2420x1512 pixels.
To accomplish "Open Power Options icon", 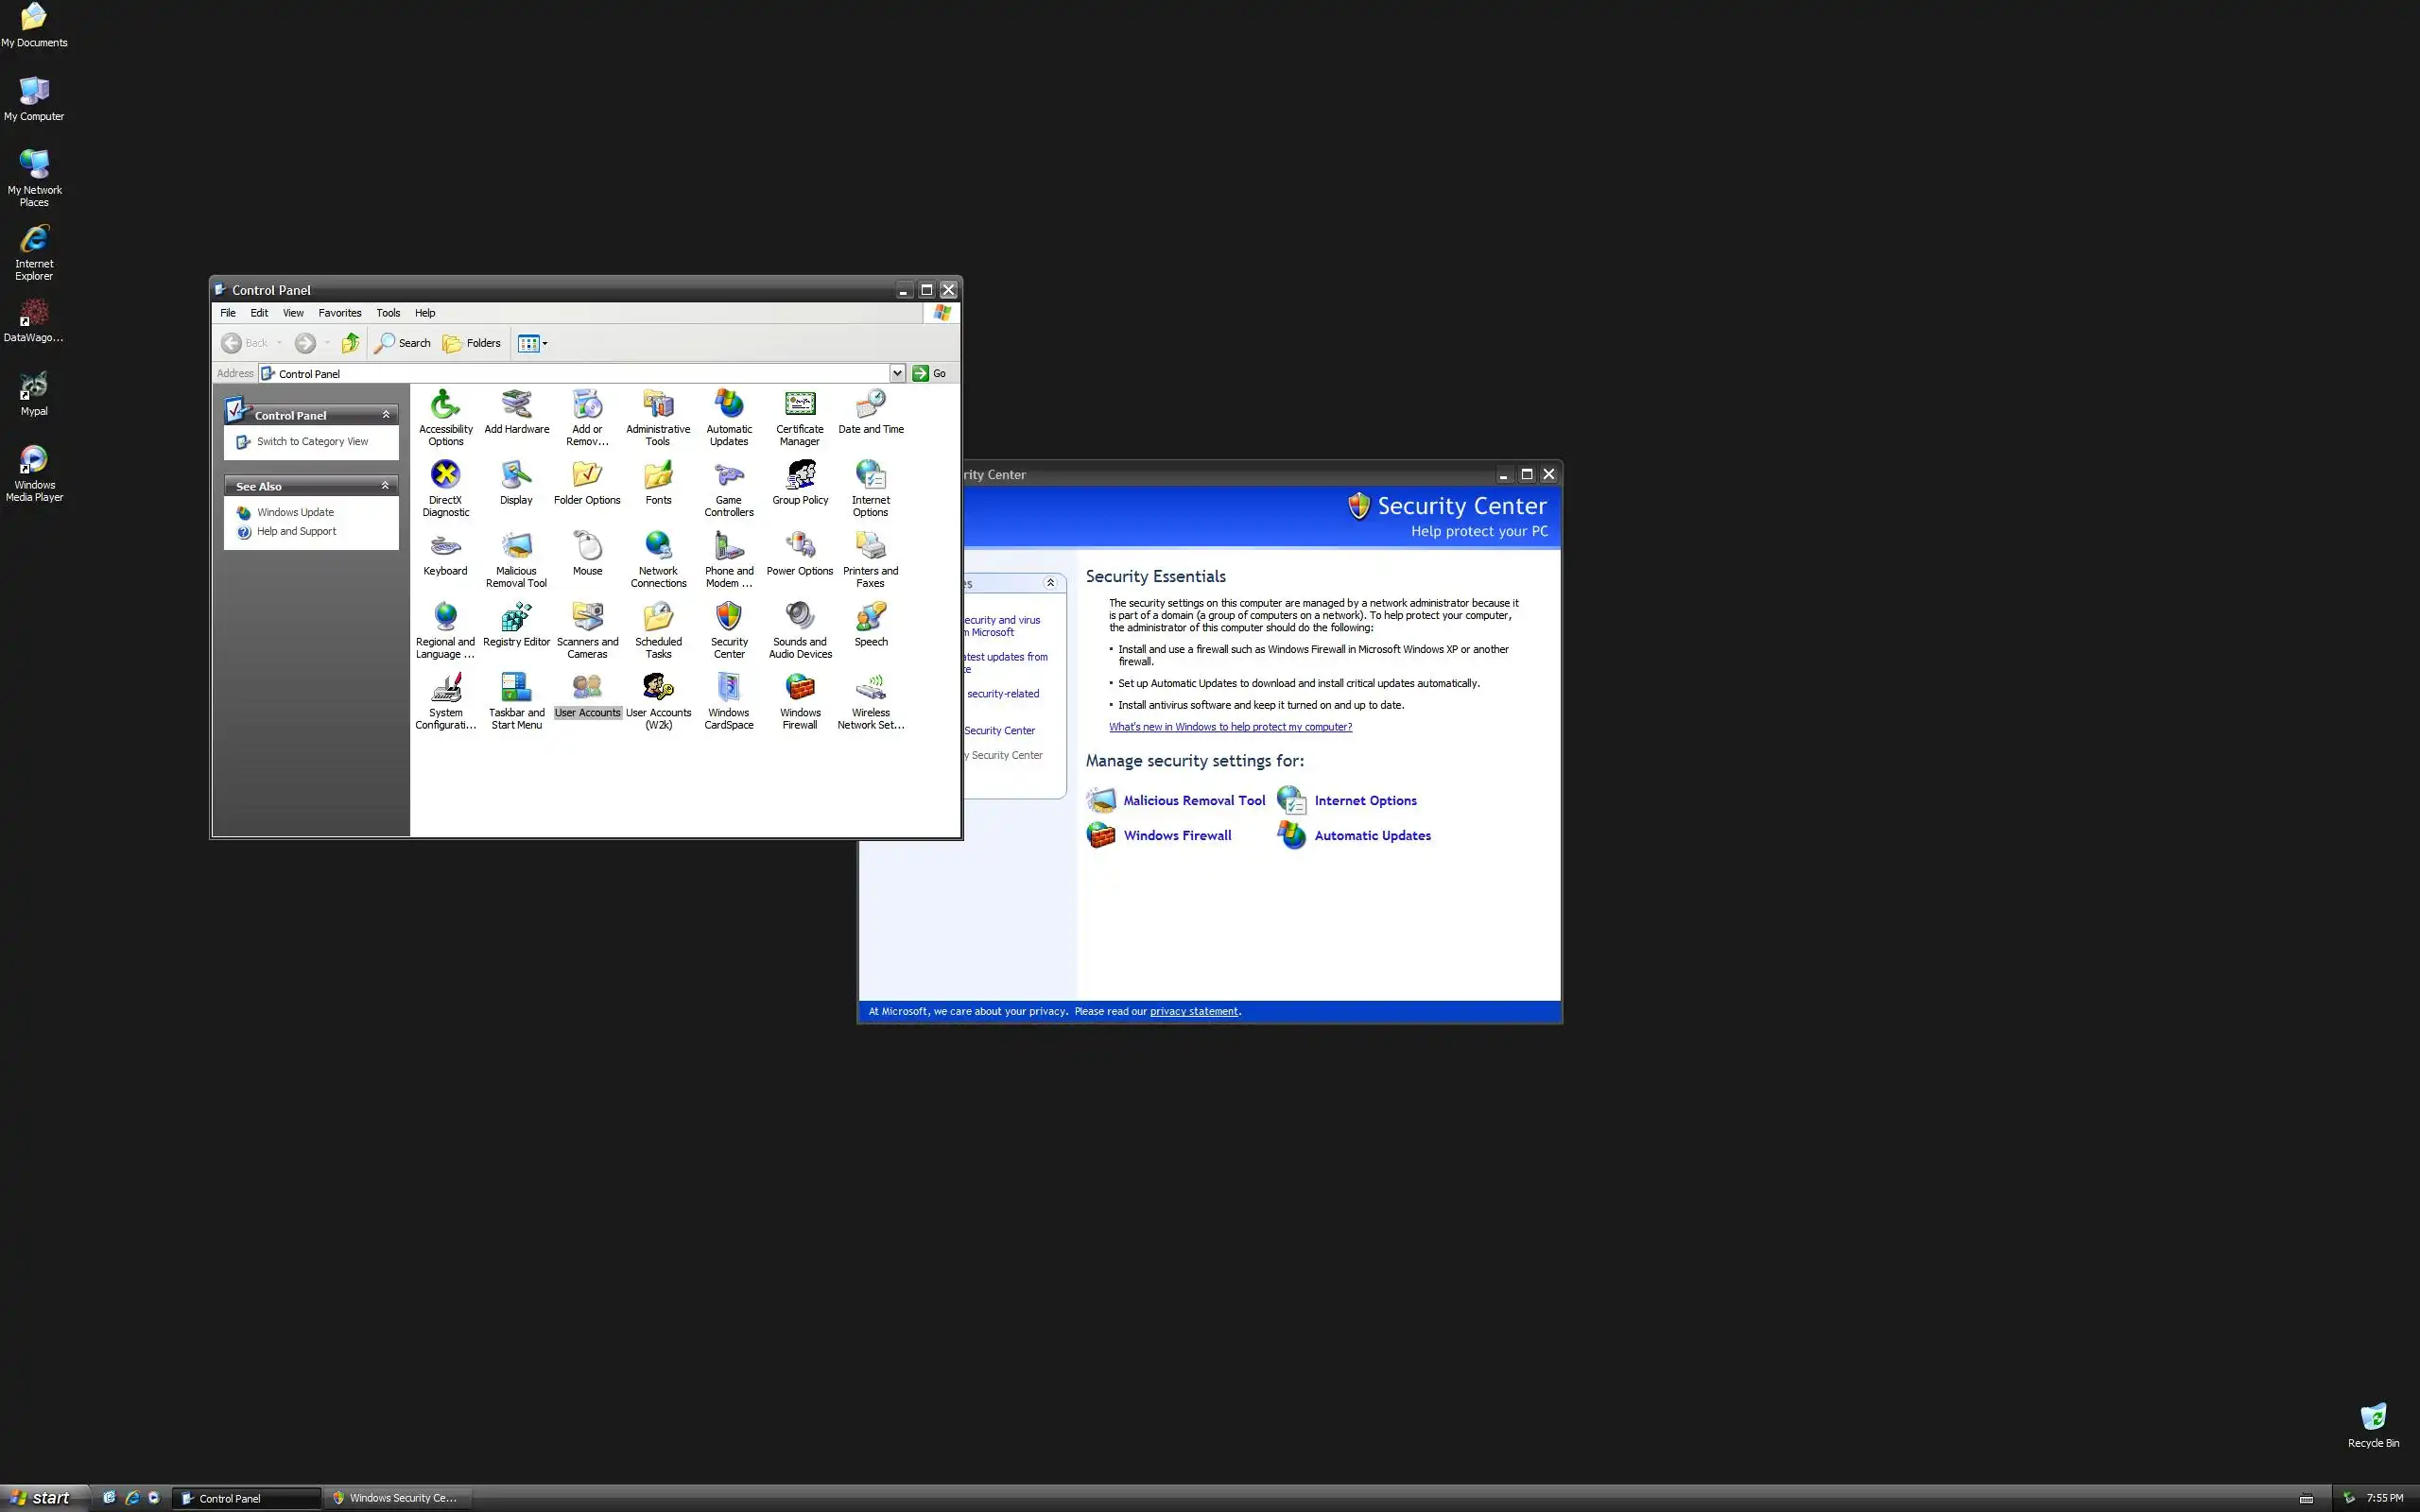I will click(x=800, y=547).
